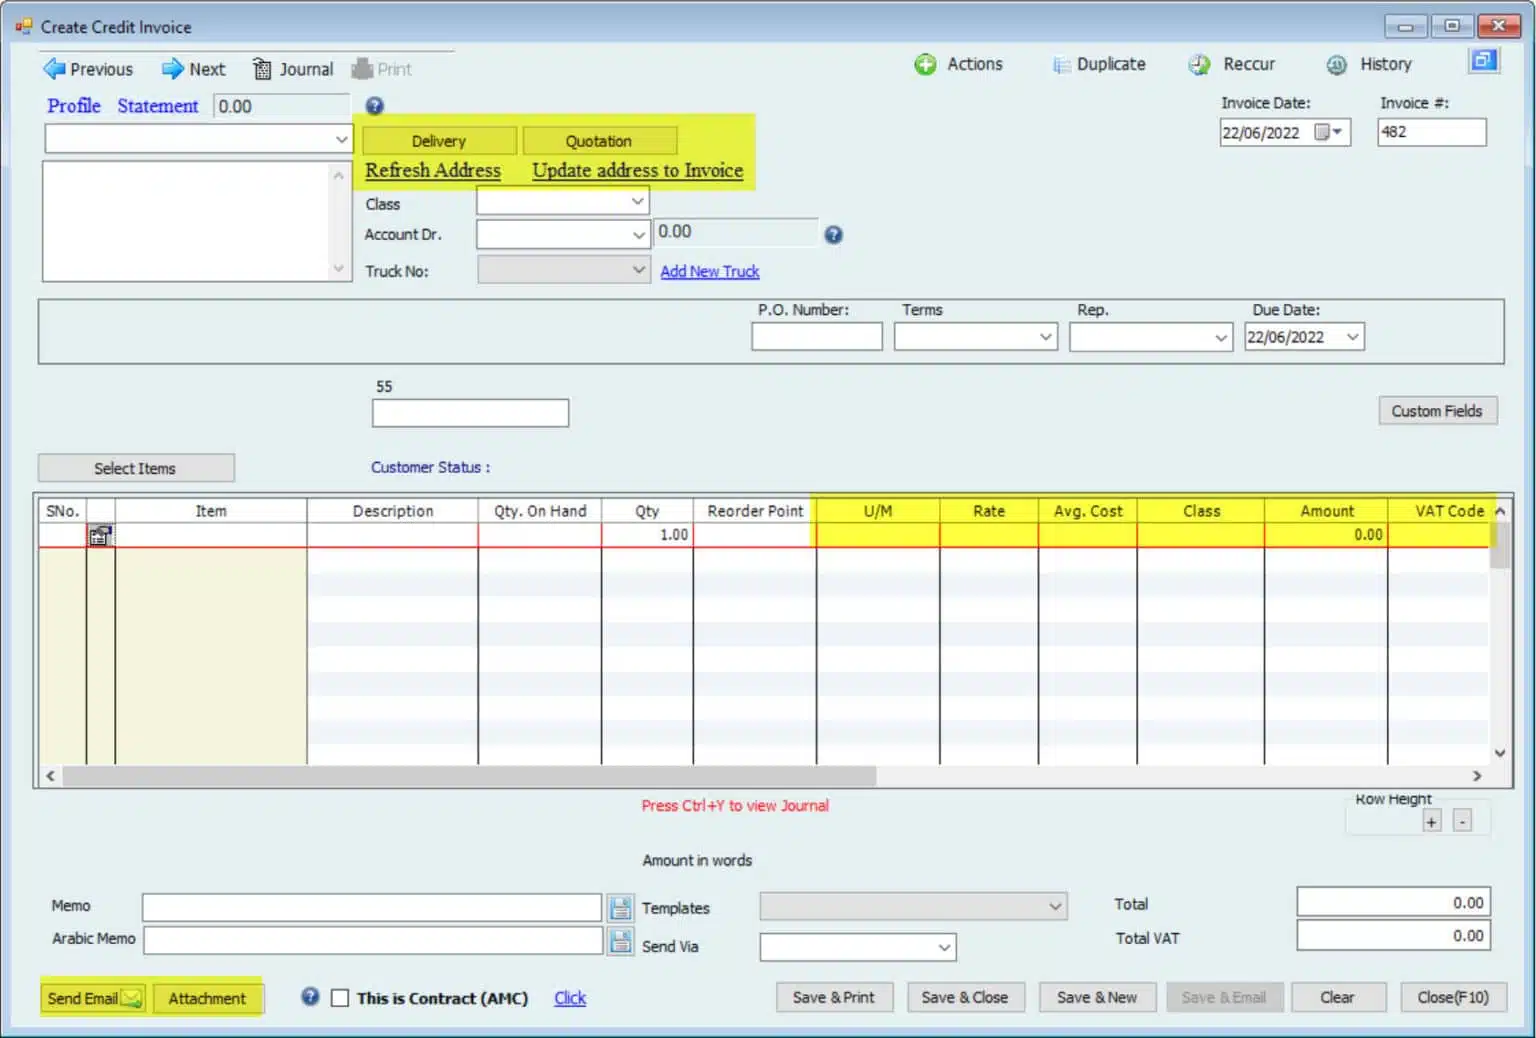Image resolution: width=1536 pixels, height=1038 pixels.
Task: Decrease row height with minus button
Action: click(1462, 822)
